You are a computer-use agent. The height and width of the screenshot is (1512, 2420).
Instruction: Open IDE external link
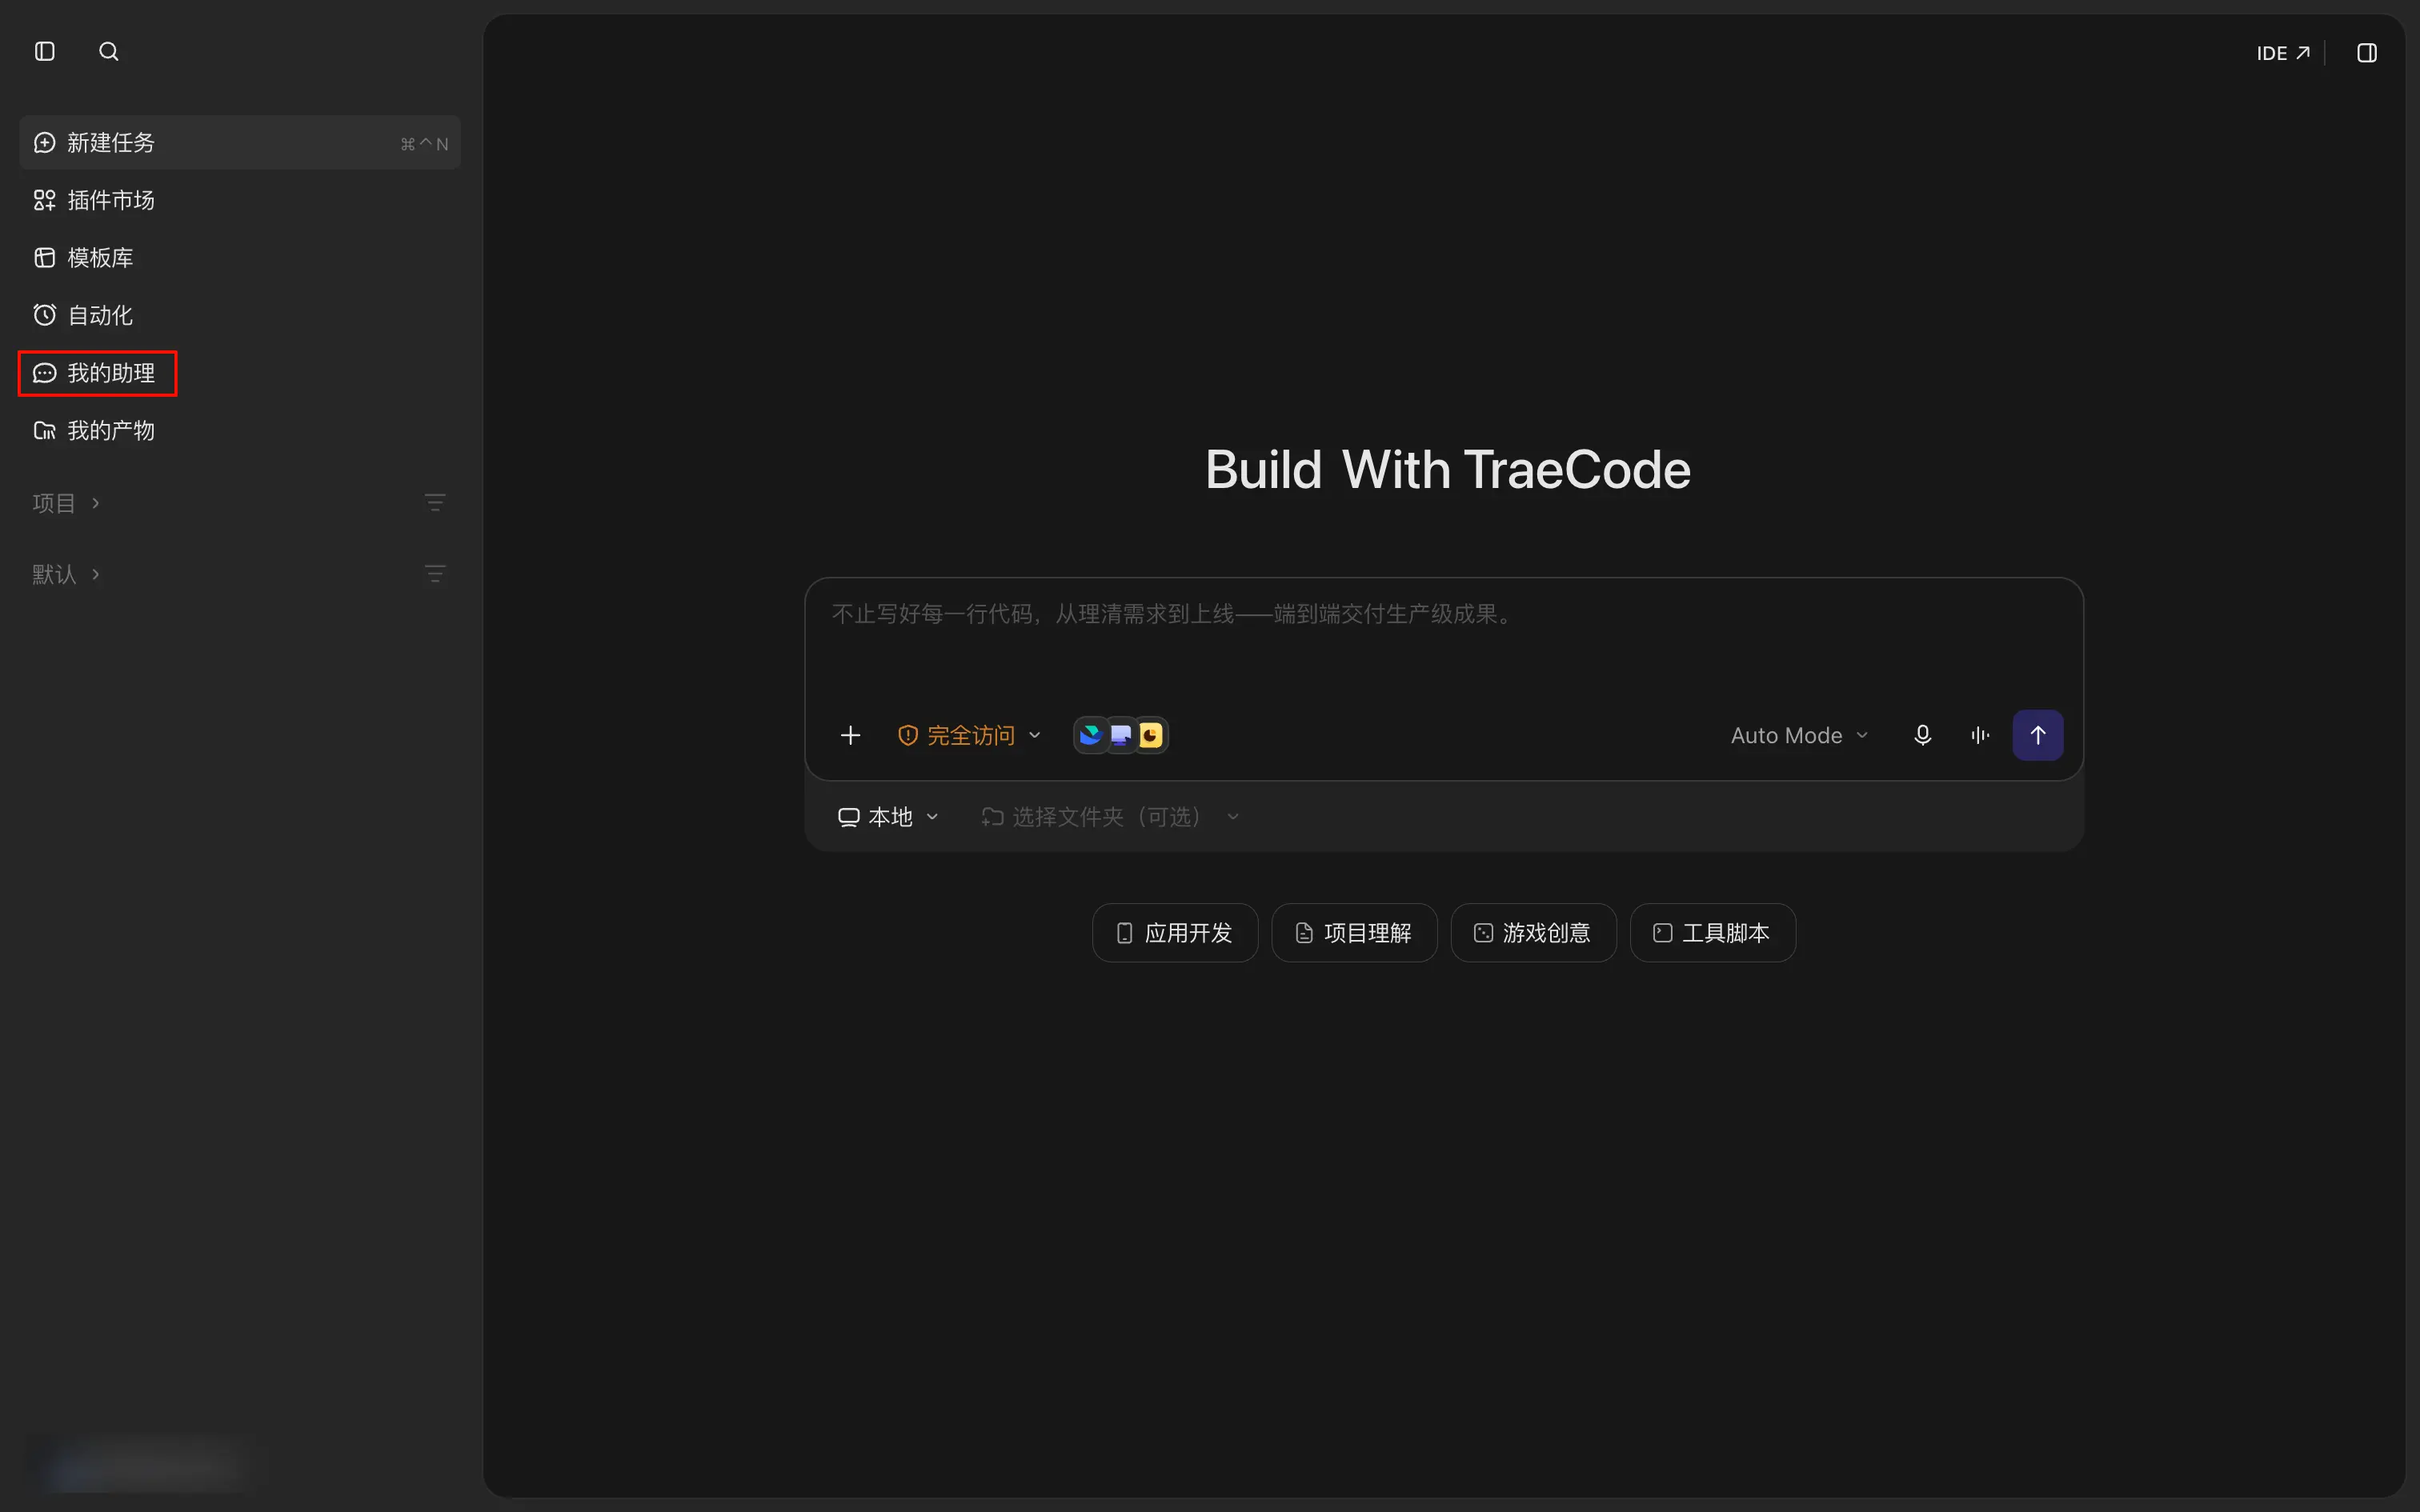[2283, 53]
